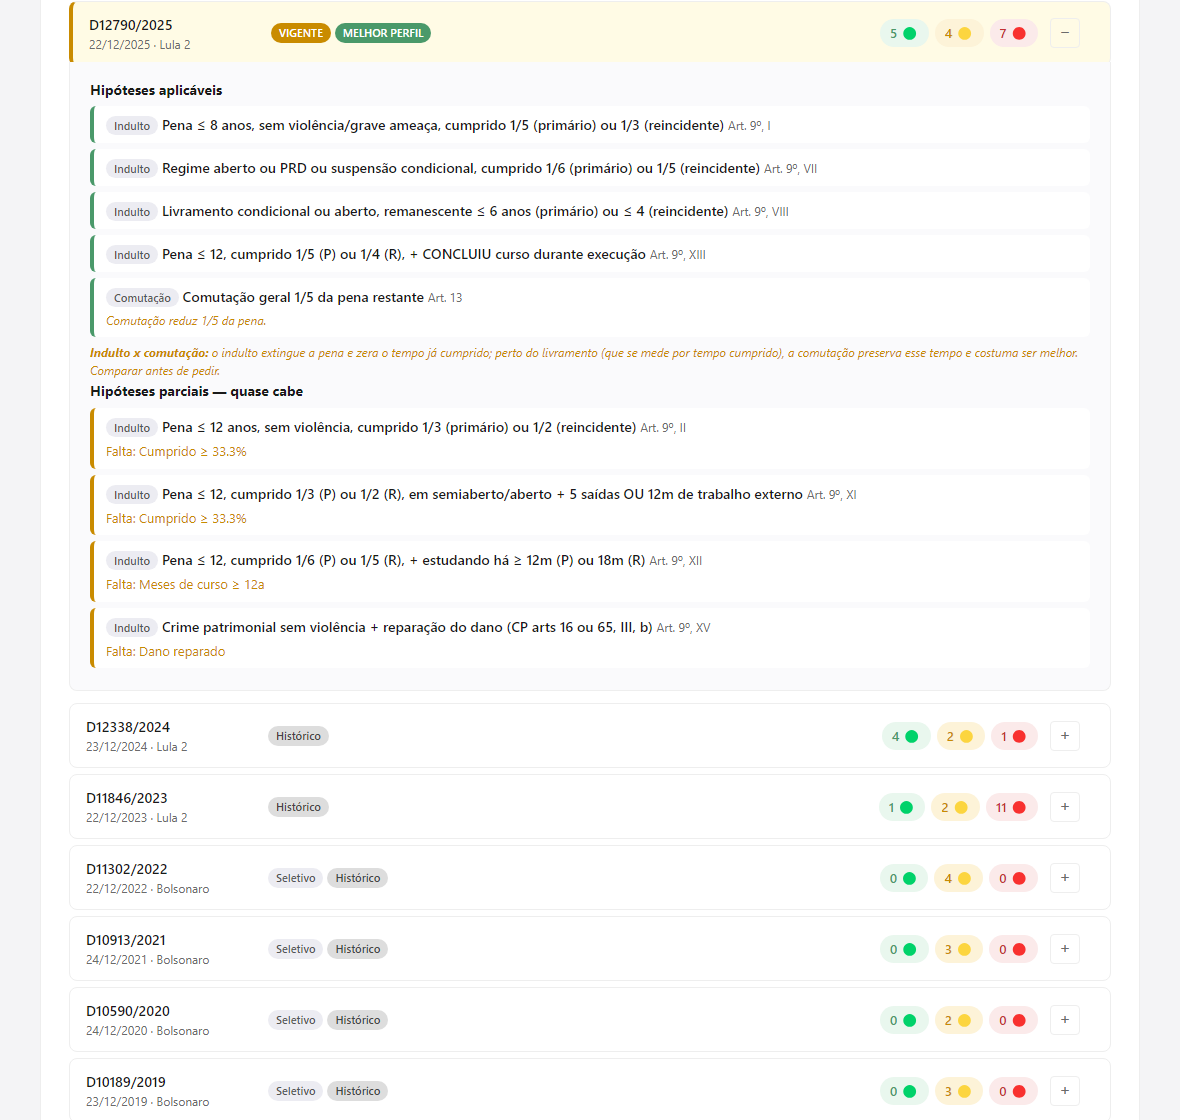
Task: Select the Art. 9º, XV crime patrimonial hypothesis
Action: tap(590, 638)
